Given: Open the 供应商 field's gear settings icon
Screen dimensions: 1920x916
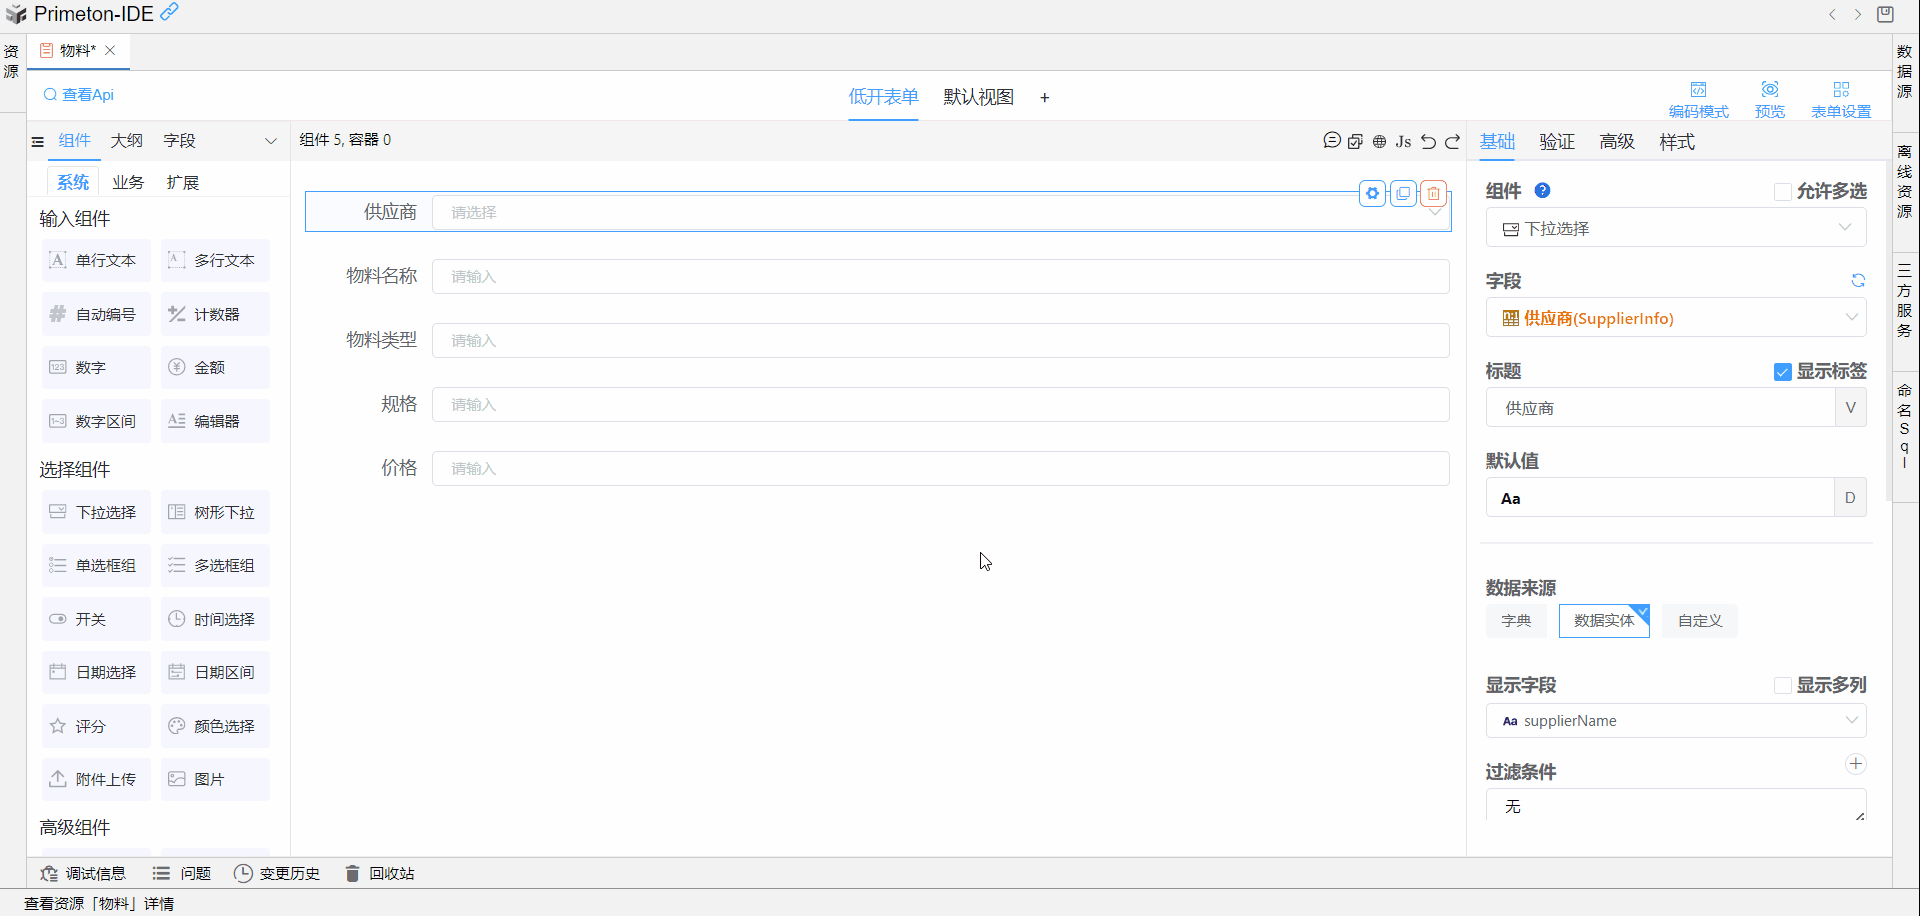Looking at the screenshot, I should [1372, 193].
